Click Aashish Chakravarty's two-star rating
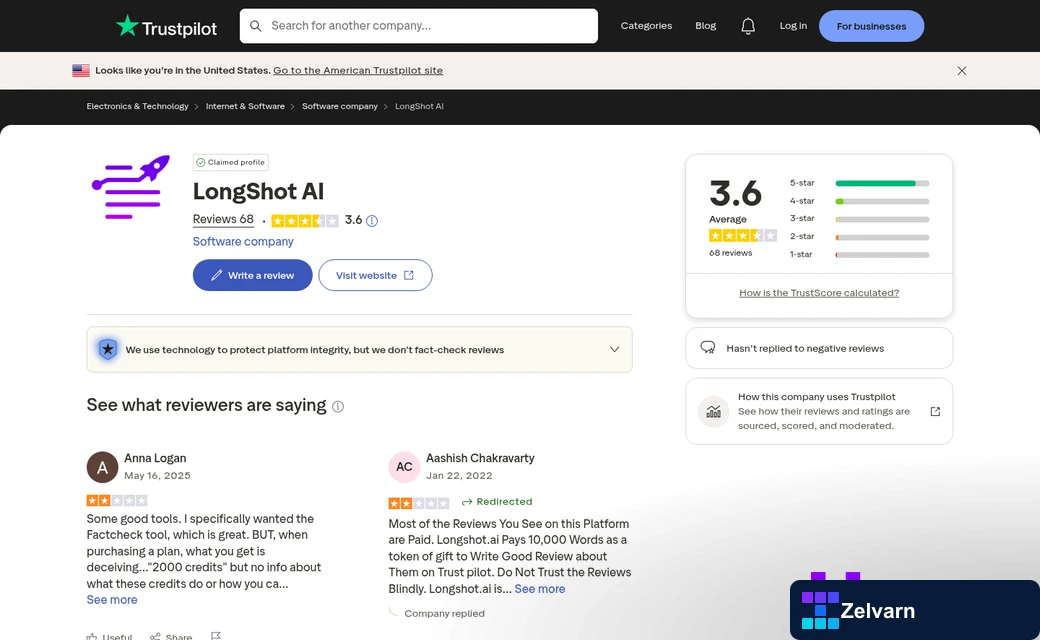 coord(419,503)
